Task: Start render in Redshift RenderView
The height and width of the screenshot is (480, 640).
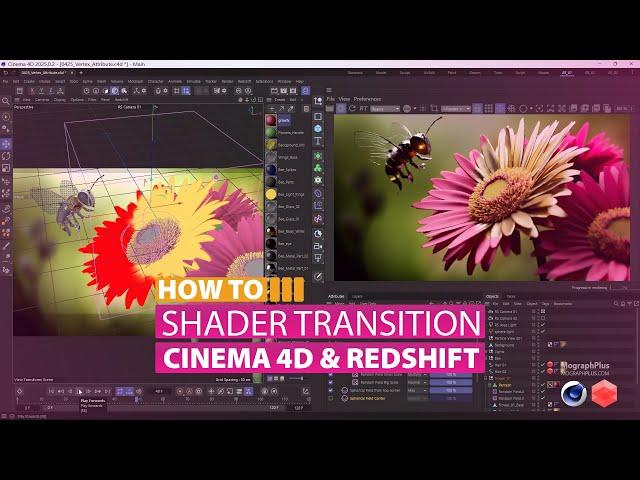Action: [330, 109]
